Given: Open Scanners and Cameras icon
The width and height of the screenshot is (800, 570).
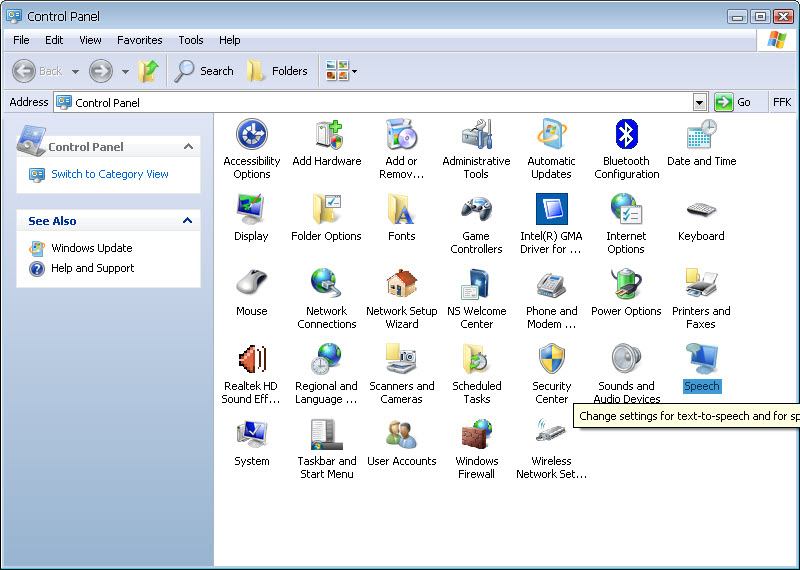Looking at the screenshot, I should (402, 359).
